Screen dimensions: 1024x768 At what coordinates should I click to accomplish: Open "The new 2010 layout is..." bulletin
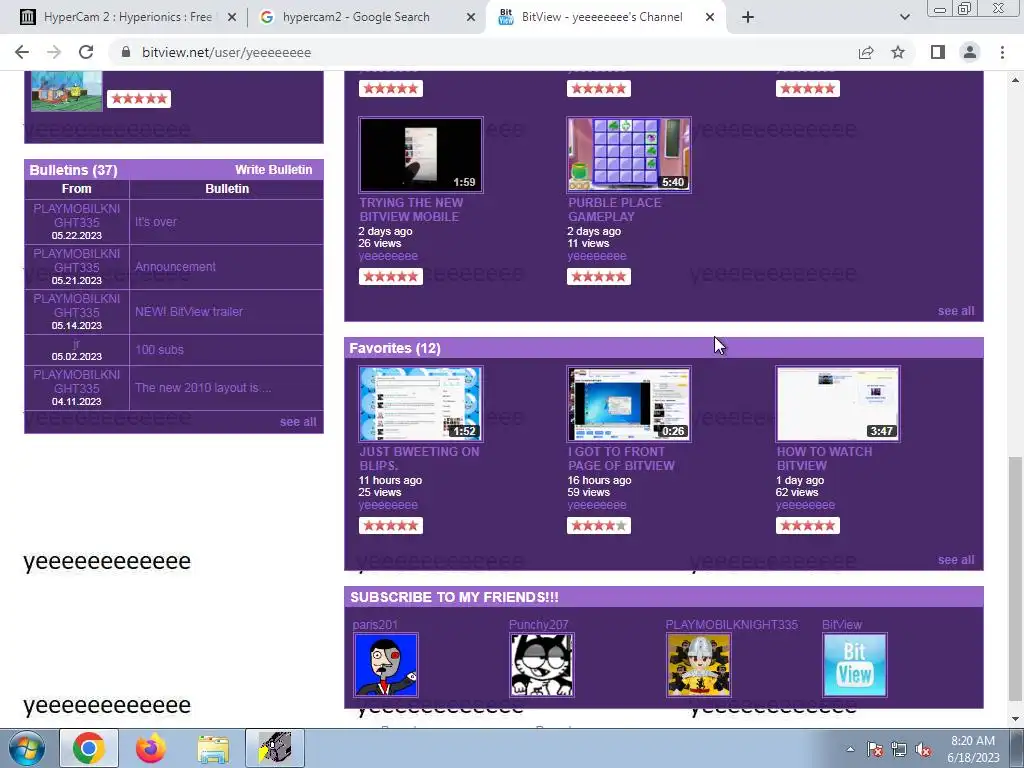pos(203,388)
